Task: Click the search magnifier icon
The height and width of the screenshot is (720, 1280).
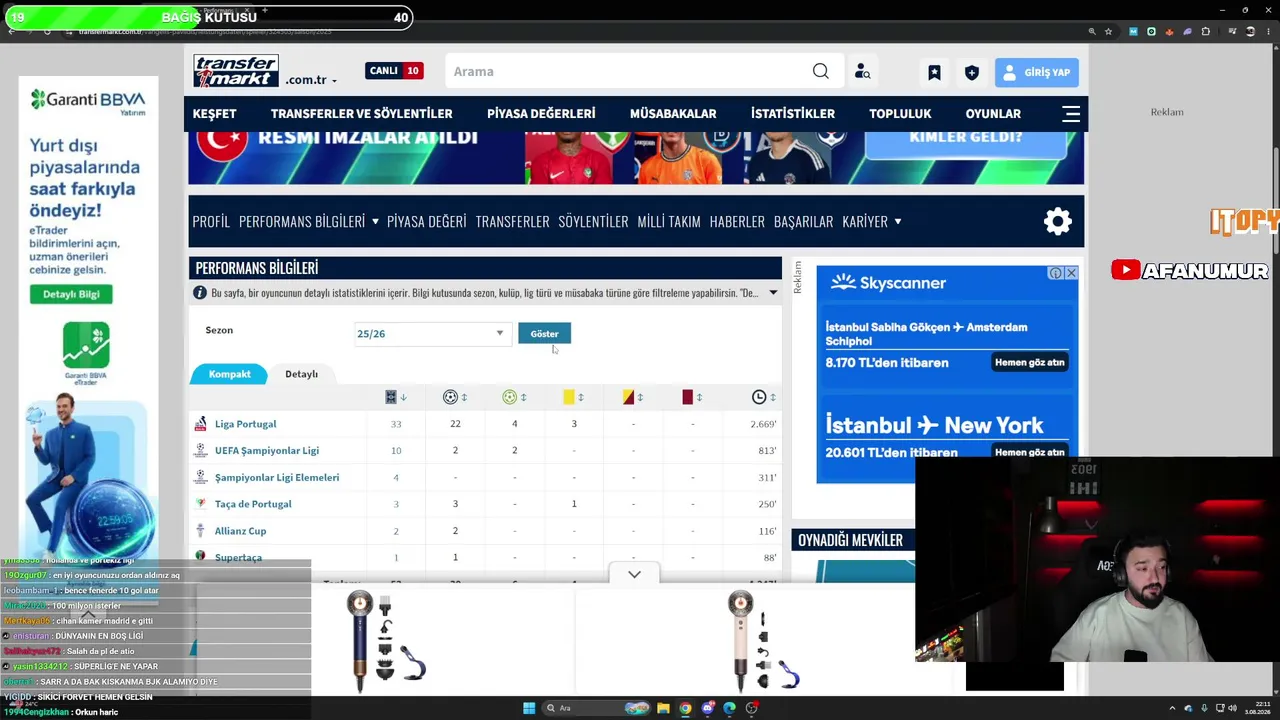Action: tap(821, 71)
